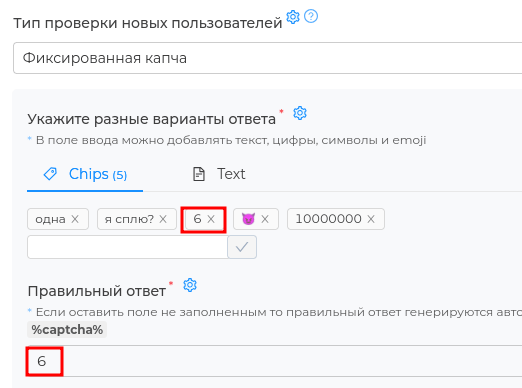Open the Фиксированная капча dropdown
Viewport: 522px width, 388px height.
pyautogui.click(x=267, y=58)
